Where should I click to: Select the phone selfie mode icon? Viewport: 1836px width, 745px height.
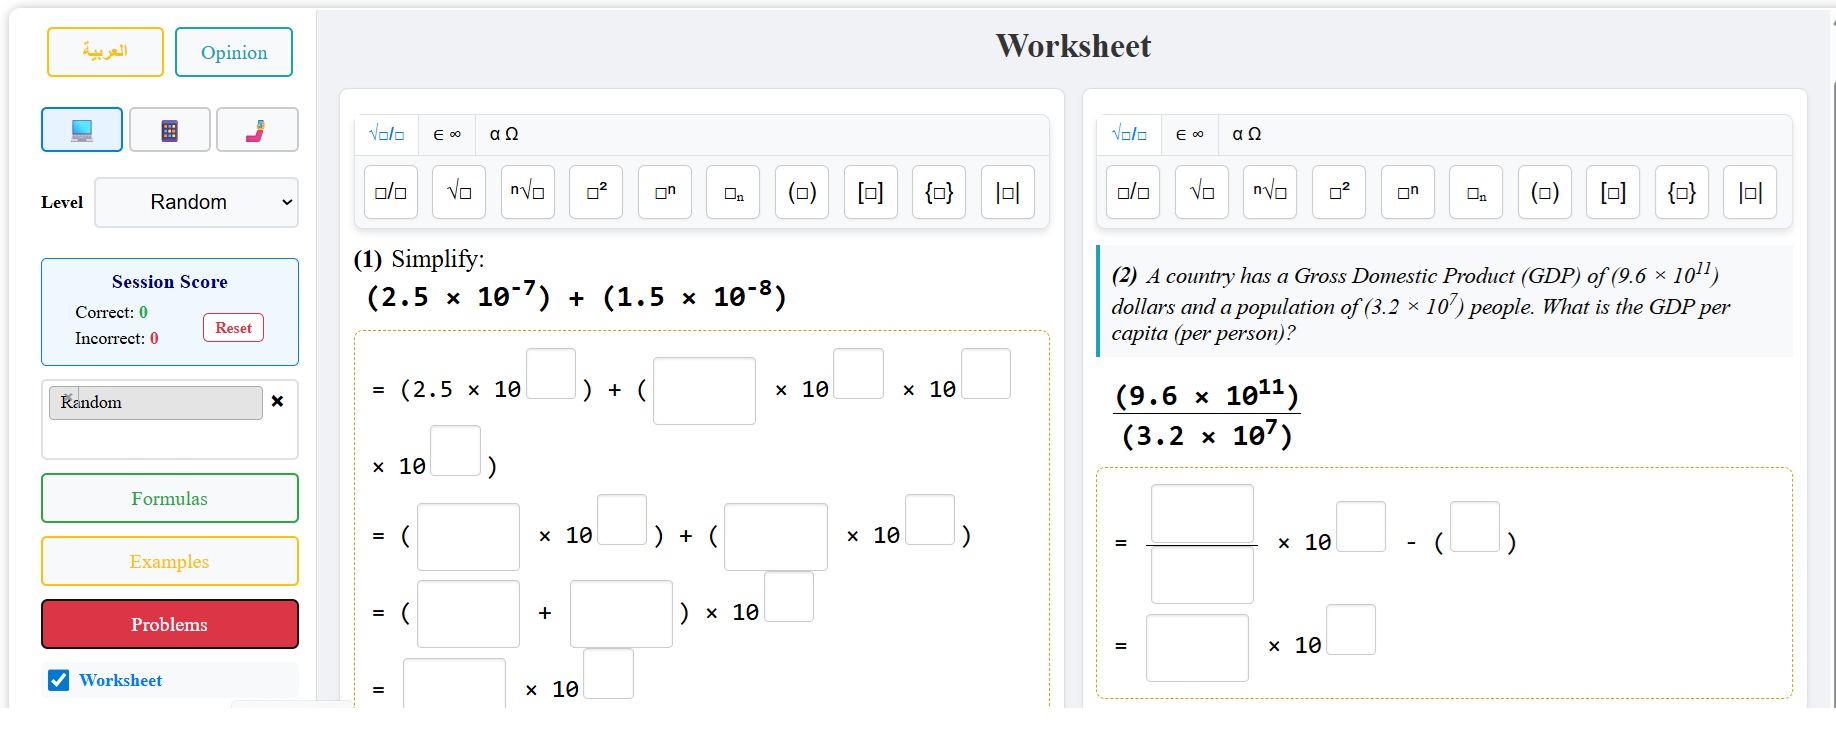257,130
